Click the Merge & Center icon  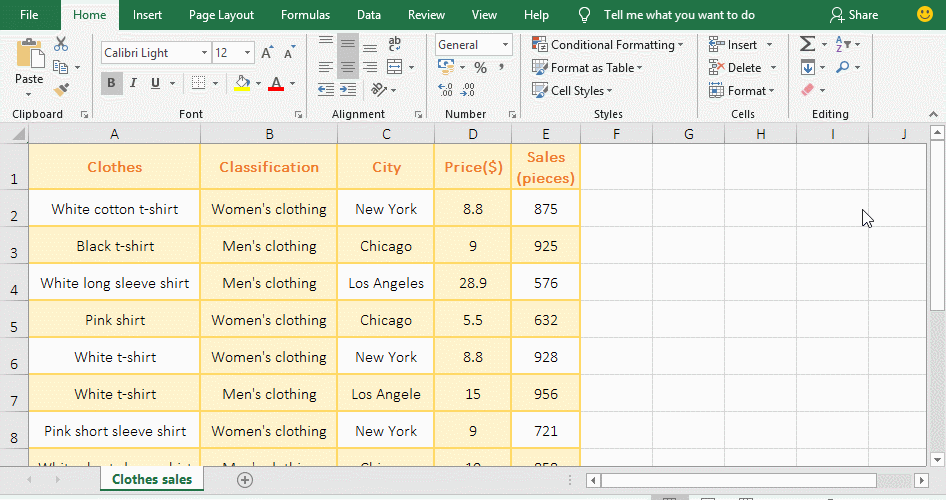[x=395, y=67]
